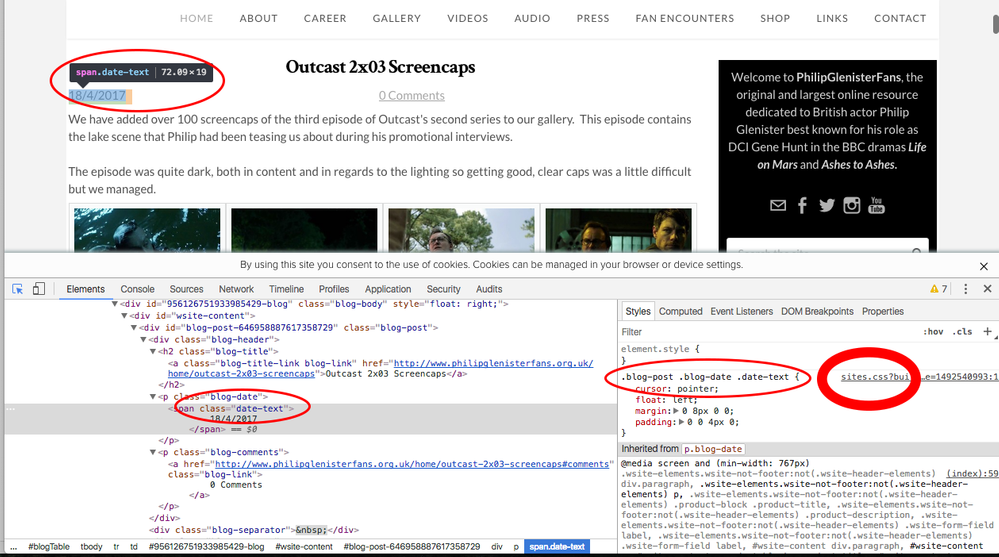Click the Instagram icon in sidebar
The width and height of the screenshot is (999, 557).
point(852,205)
